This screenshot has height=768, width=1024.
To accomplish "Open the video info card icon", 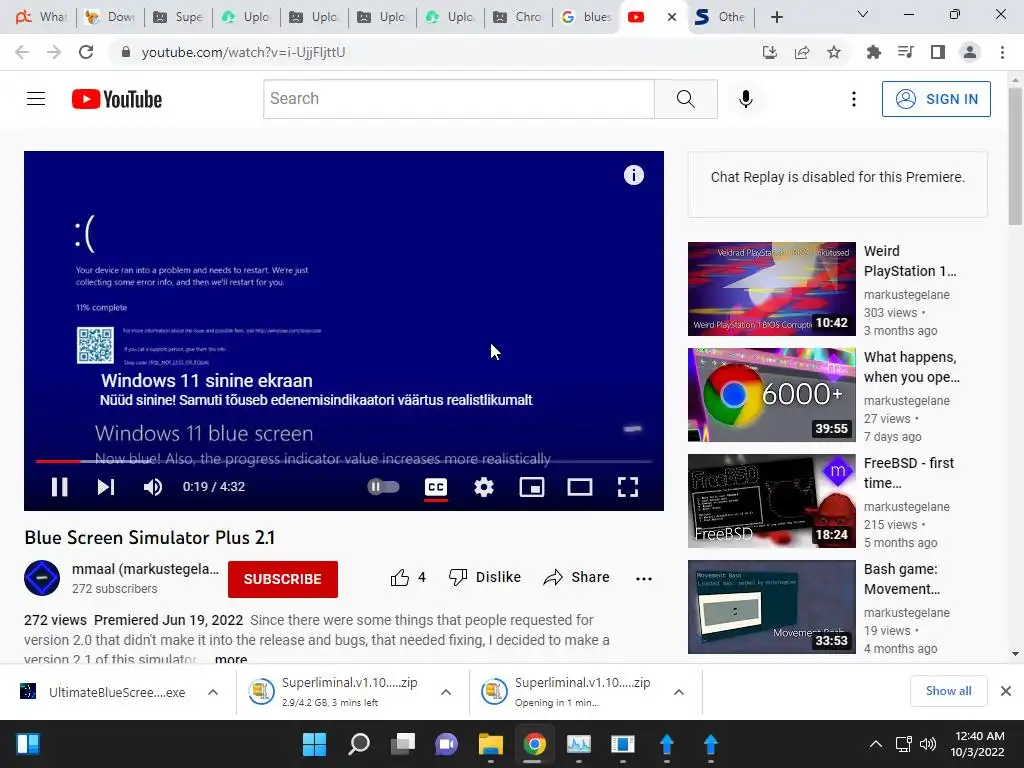I will (x=633, y=175).
